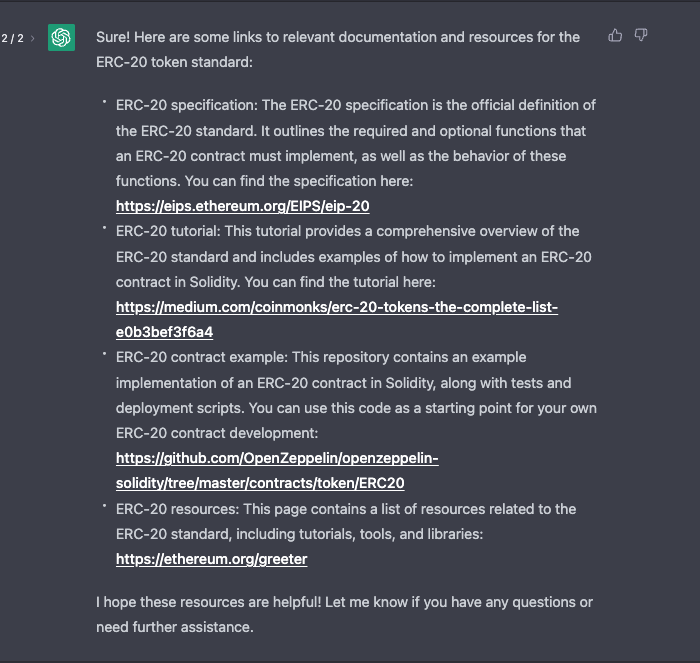This screenshot has height=663, width=700.
Task: Click the 'Sure! Here are some links' intro text
Action: 338,50
